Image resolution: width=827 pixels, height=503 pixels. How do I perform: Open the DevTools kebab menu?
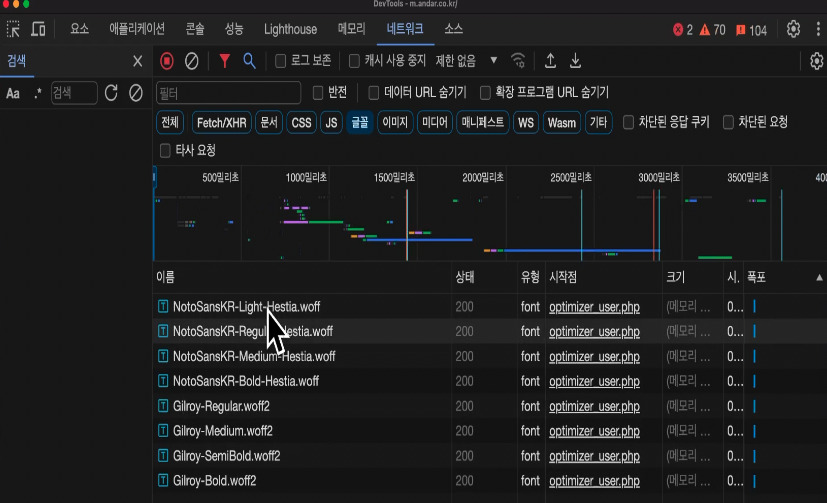[x=818, y=29]
